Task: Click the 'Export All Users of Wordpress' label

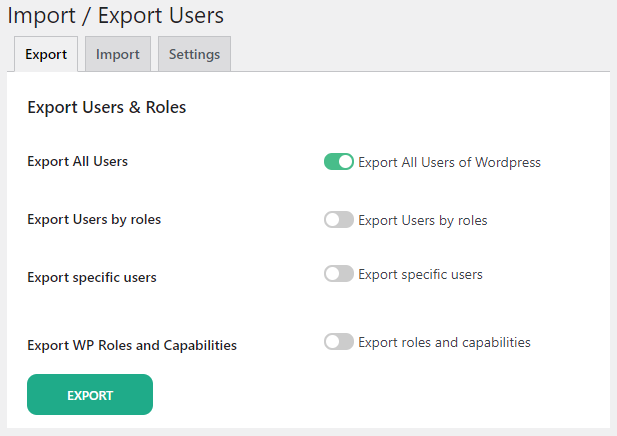Action: point(449,163)
